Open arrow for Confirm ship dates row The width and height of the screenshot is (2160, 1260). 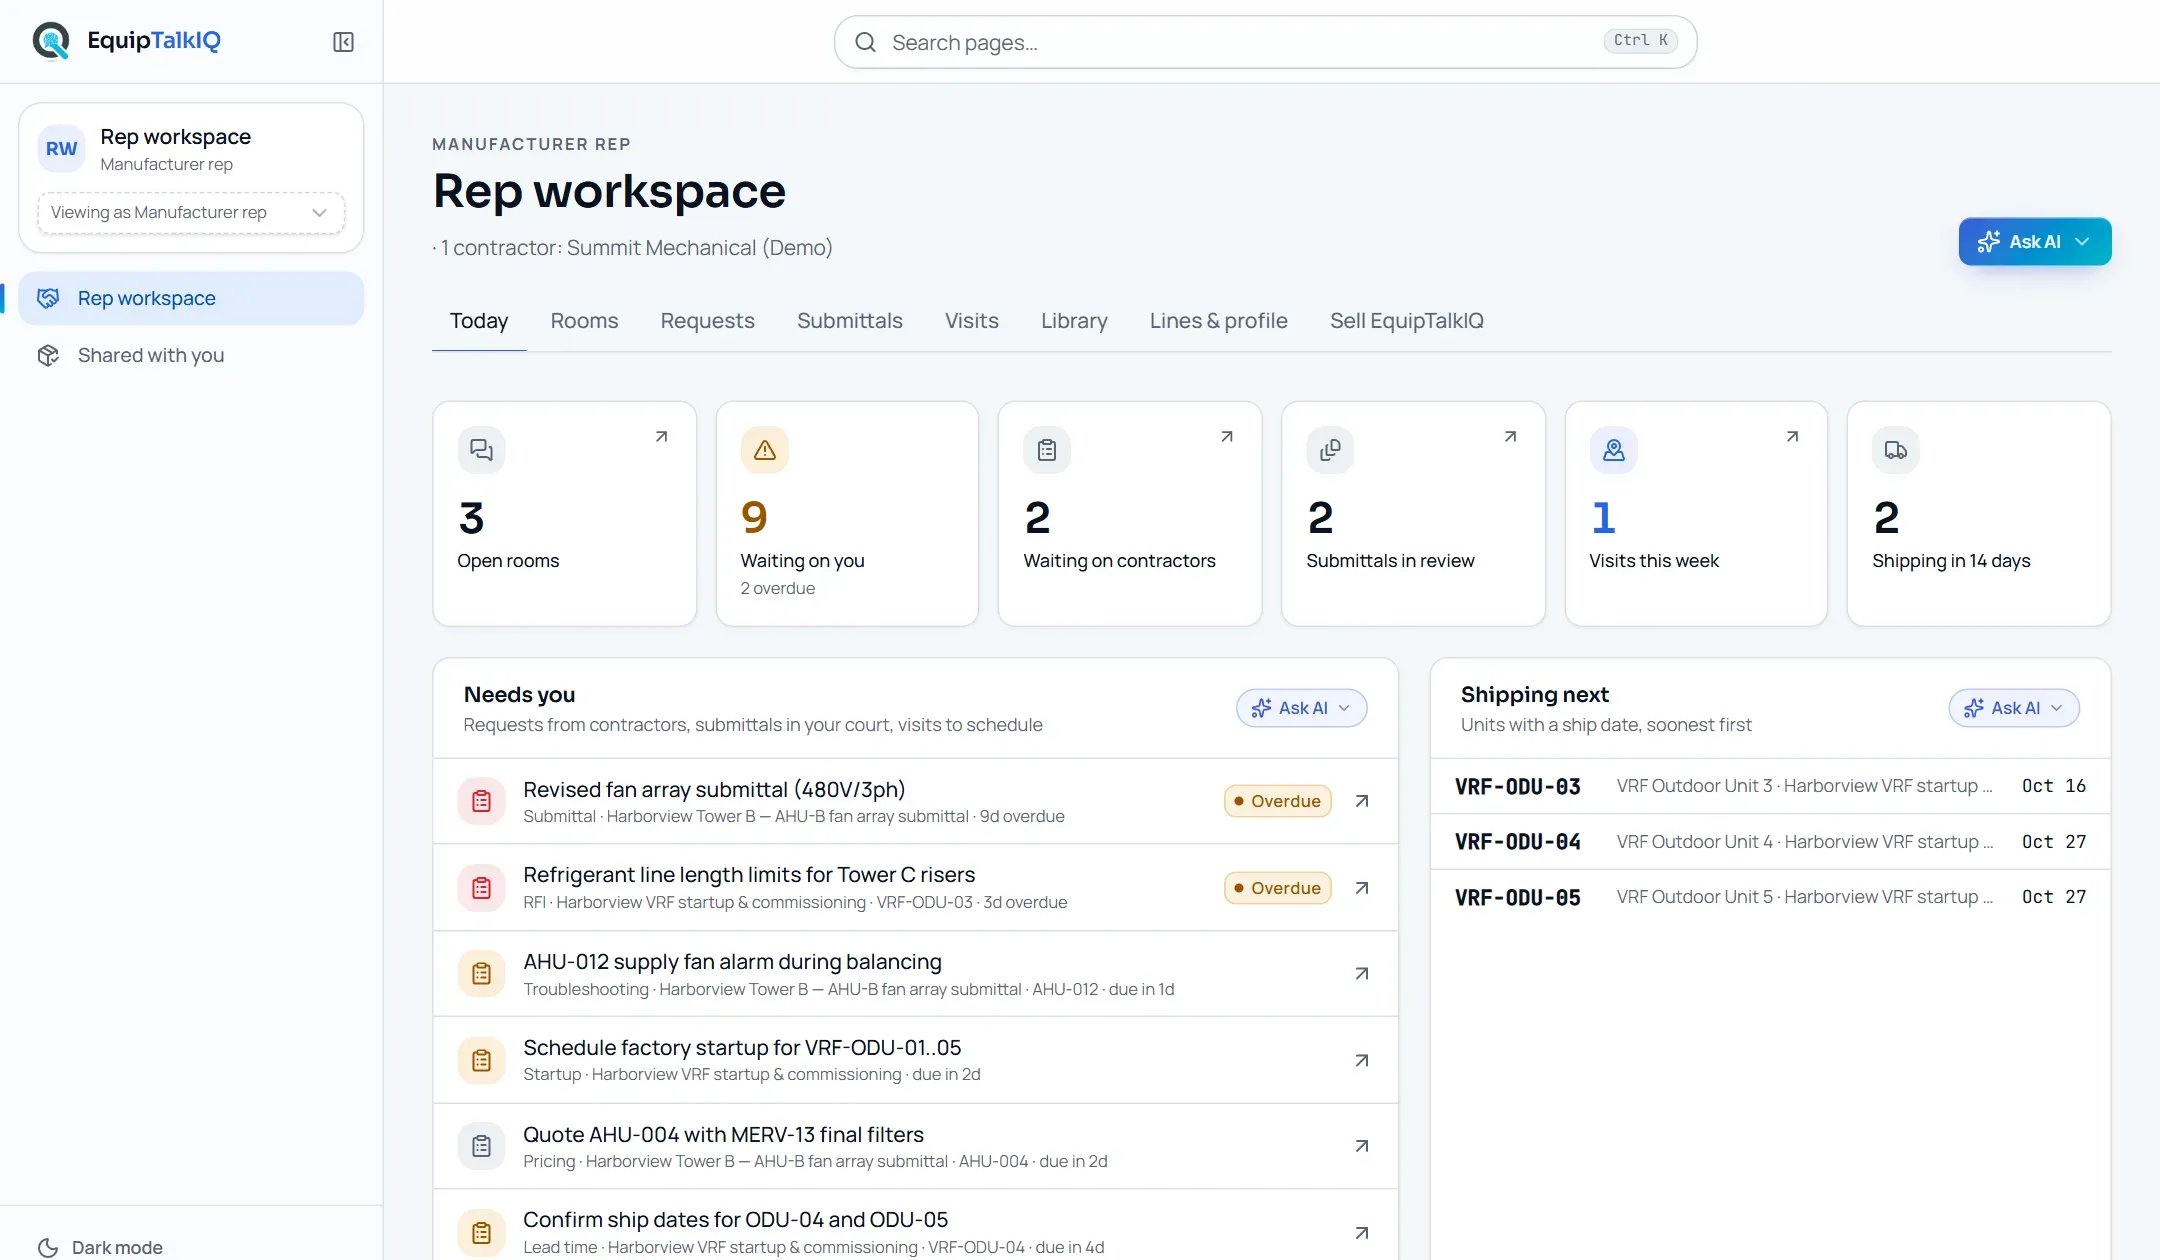click(1361, 1233)
